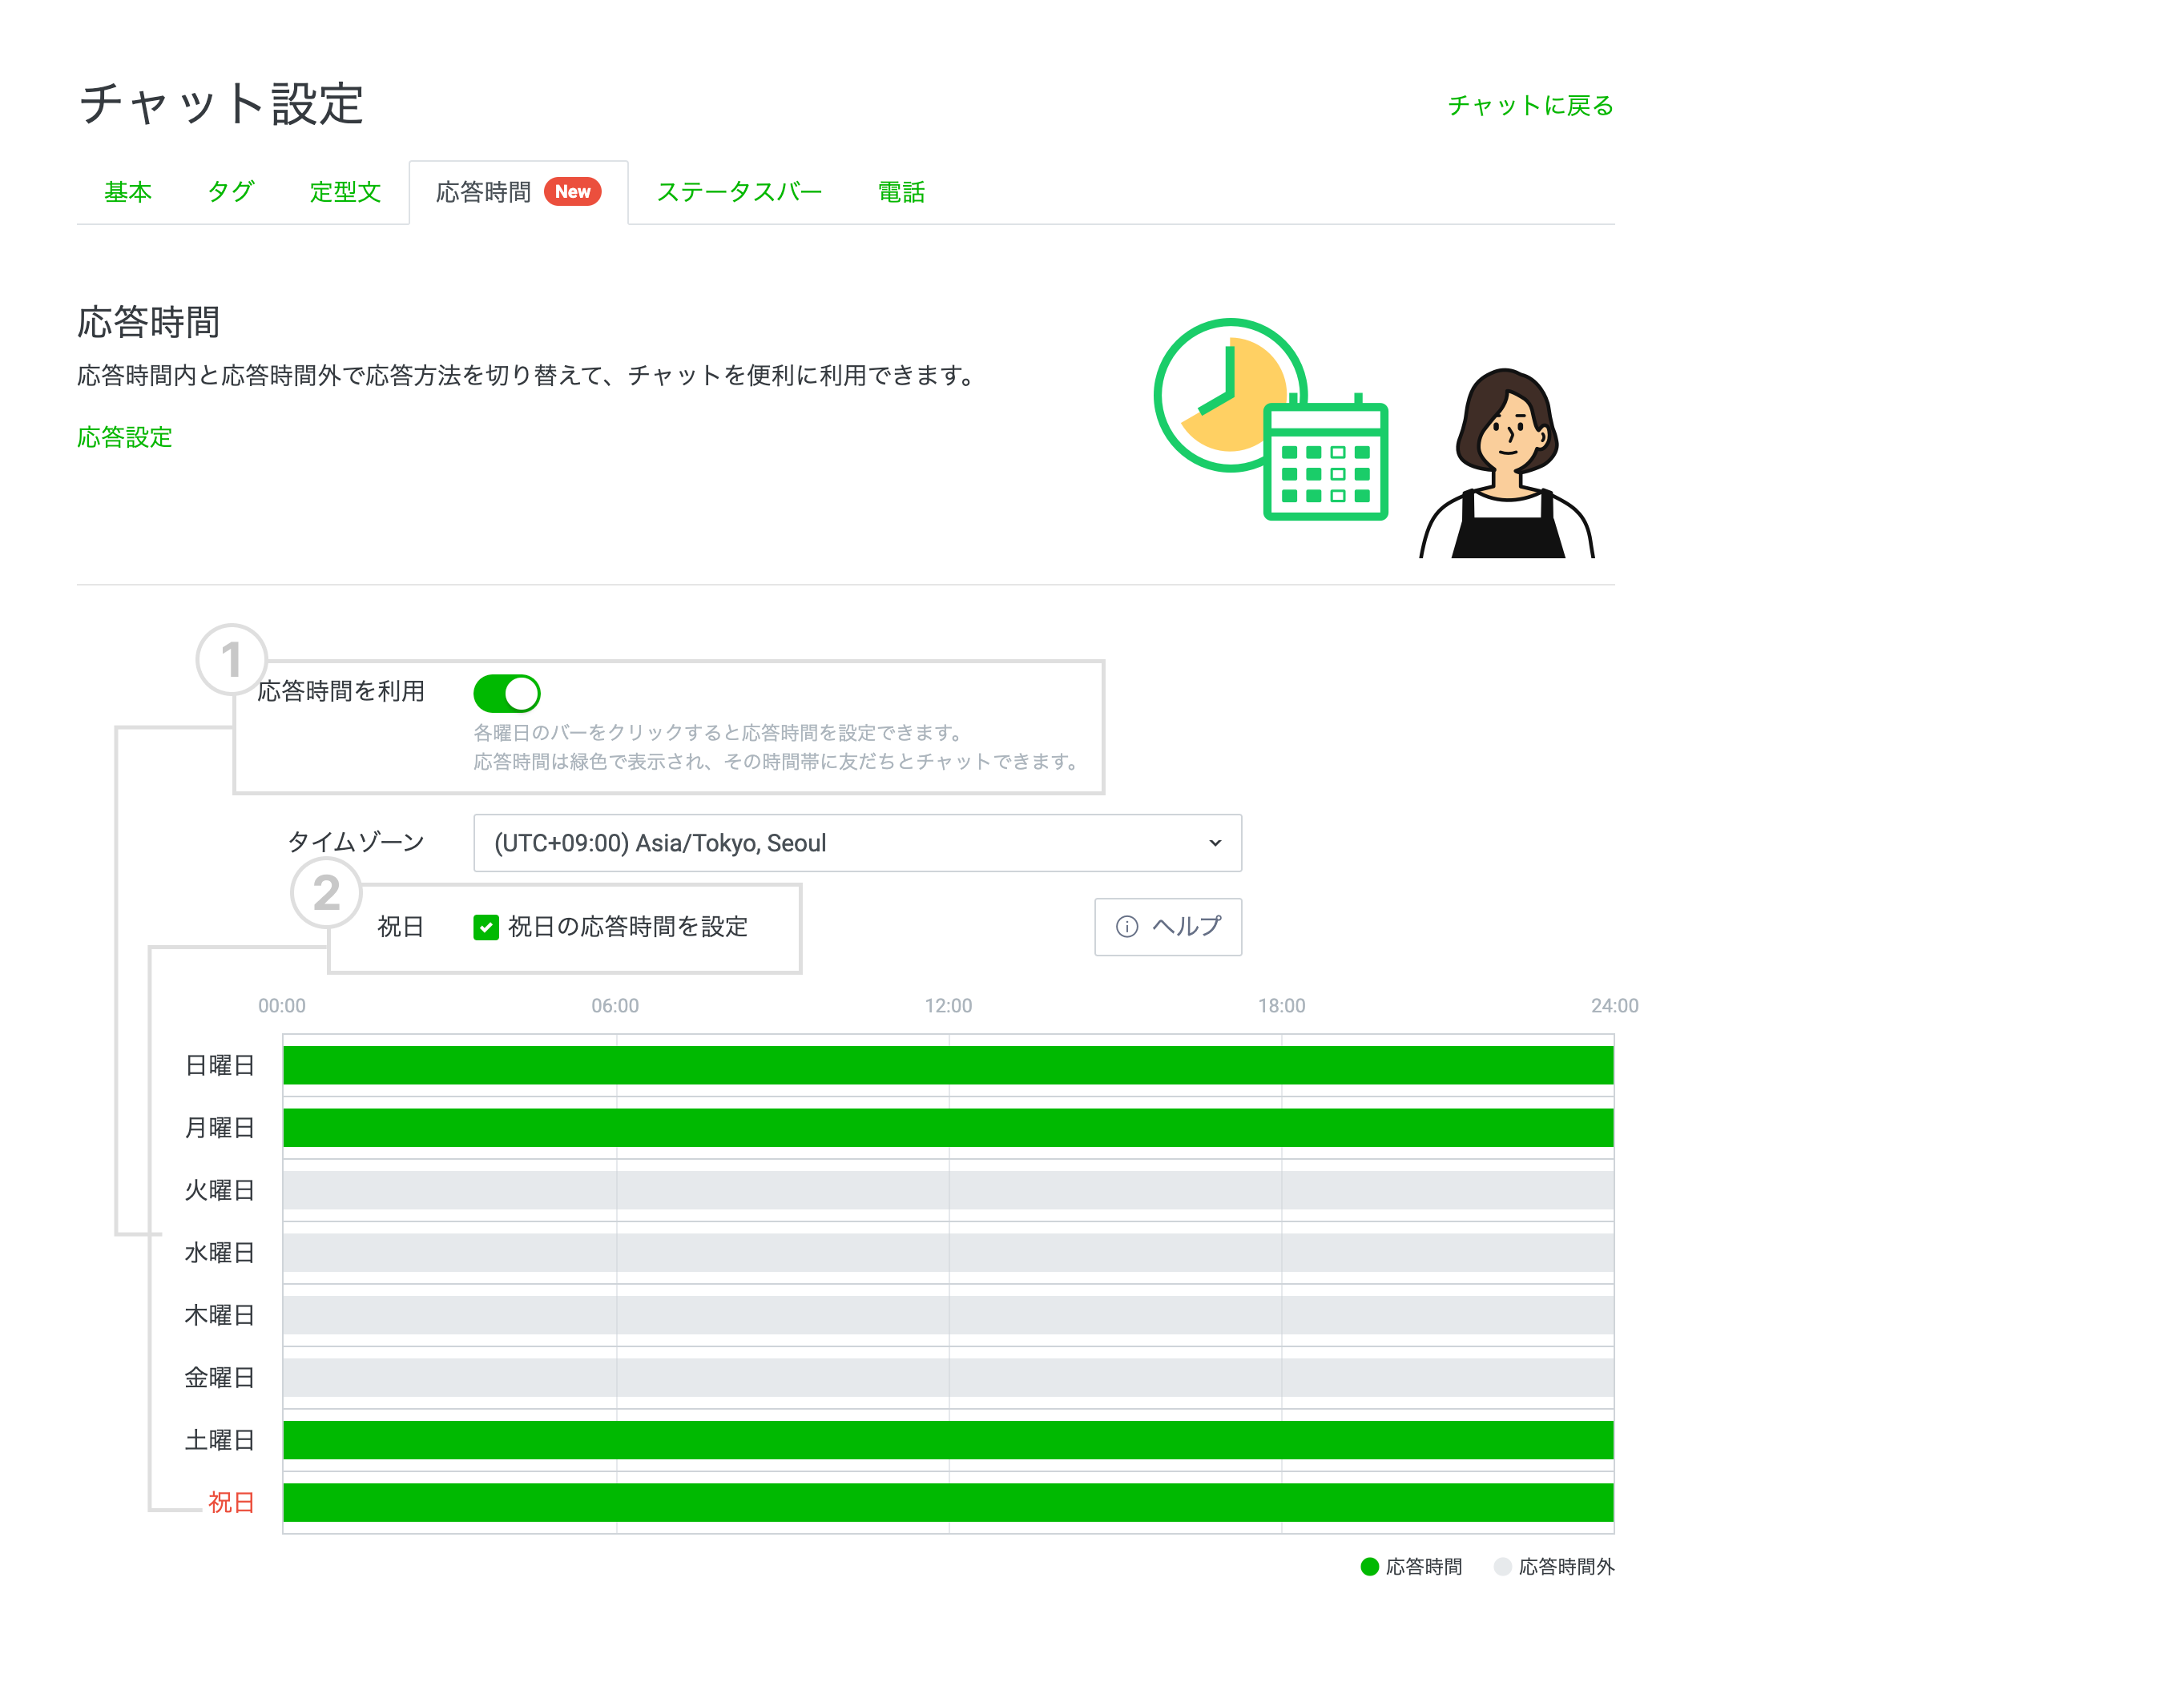The height and width of the screenshot is (1686, 2184).
Task: Switch to the 基本 tab
Action: [128, 192]
